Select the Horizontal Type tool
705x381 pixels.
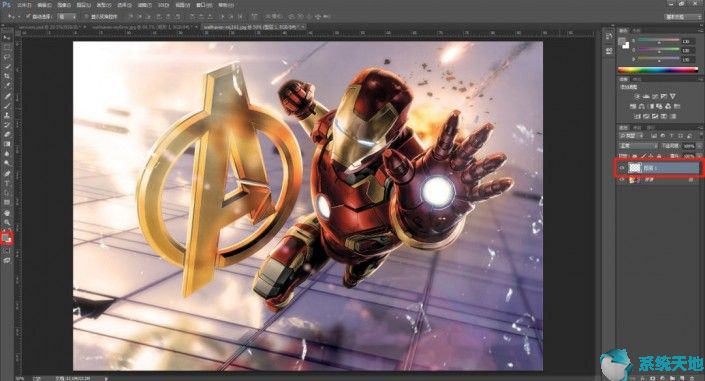pos(7,184)
